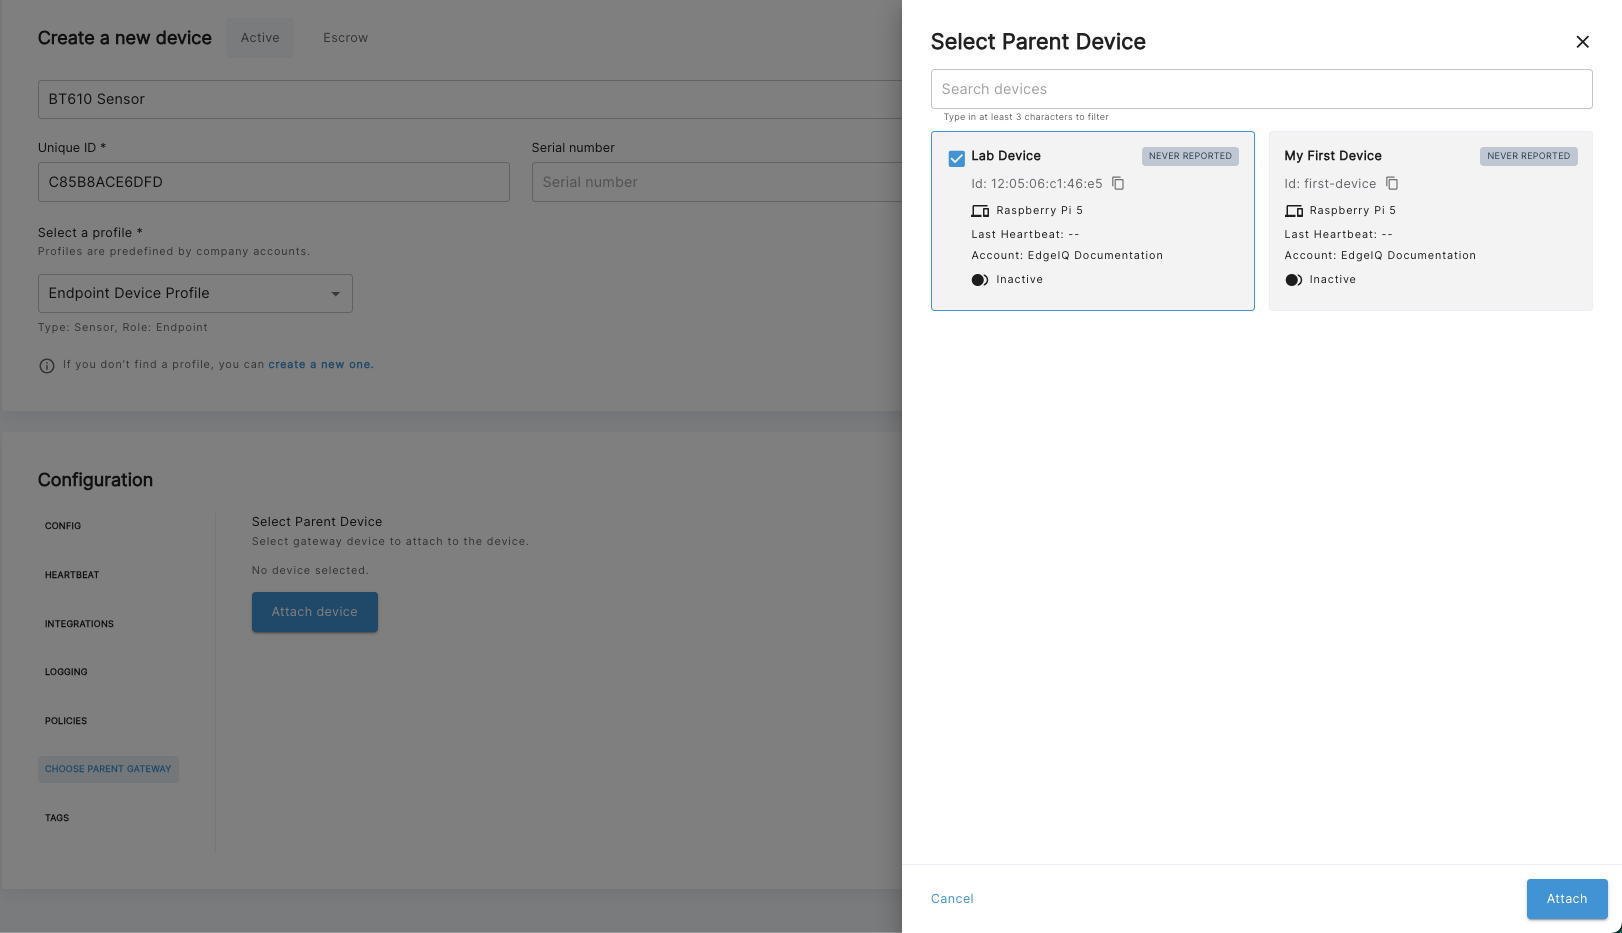Click the Attach device button
The width and height of the screenshot is (1622, 933).
[315, 612]
